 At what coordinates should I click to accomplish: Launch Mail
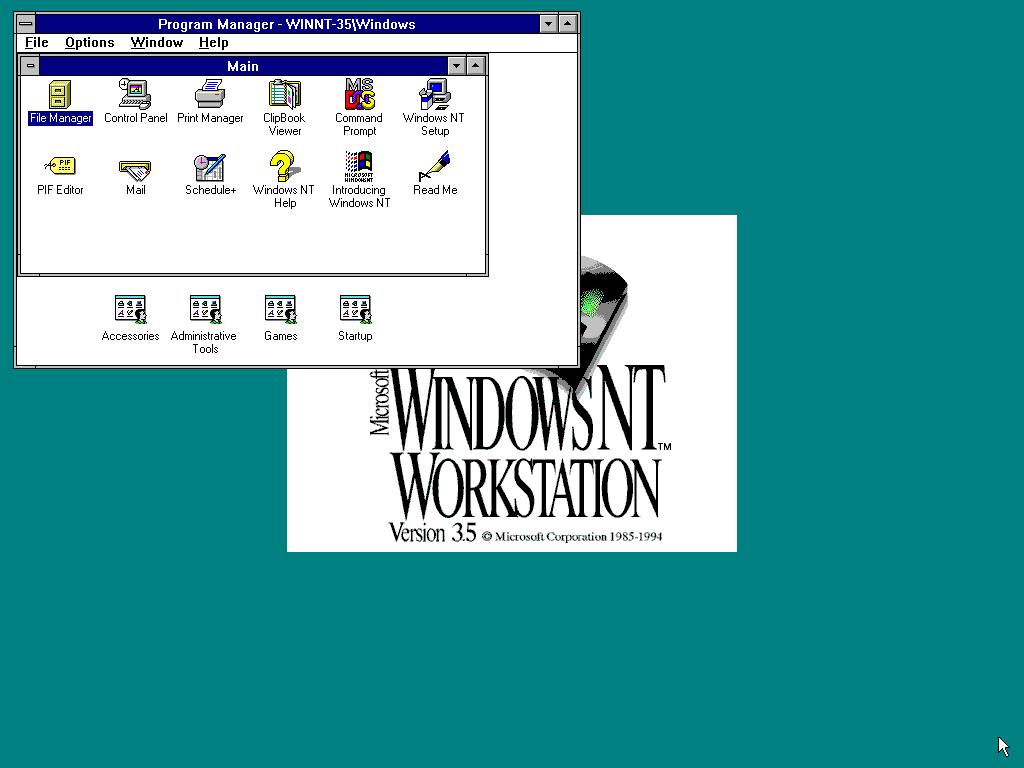click(135, 165)
